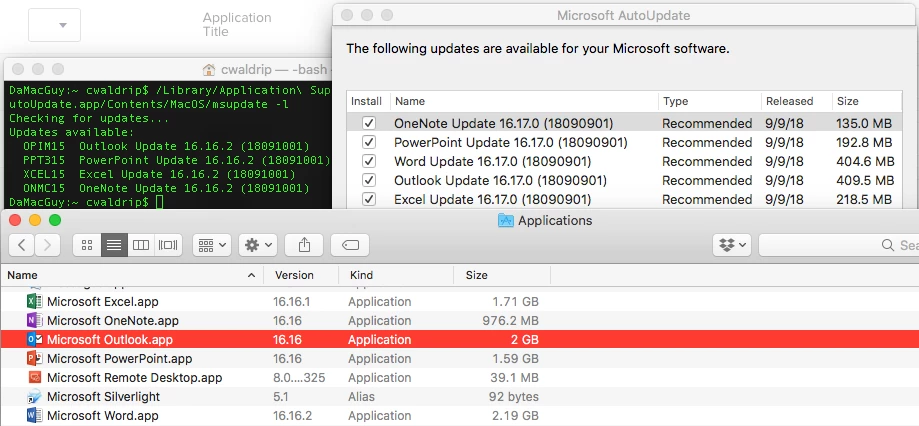Select OneNote Update 16.17.0 row in AutoUpdate
Image resolution: width=919 pixels, height=426 pixels.
point(624,123)
